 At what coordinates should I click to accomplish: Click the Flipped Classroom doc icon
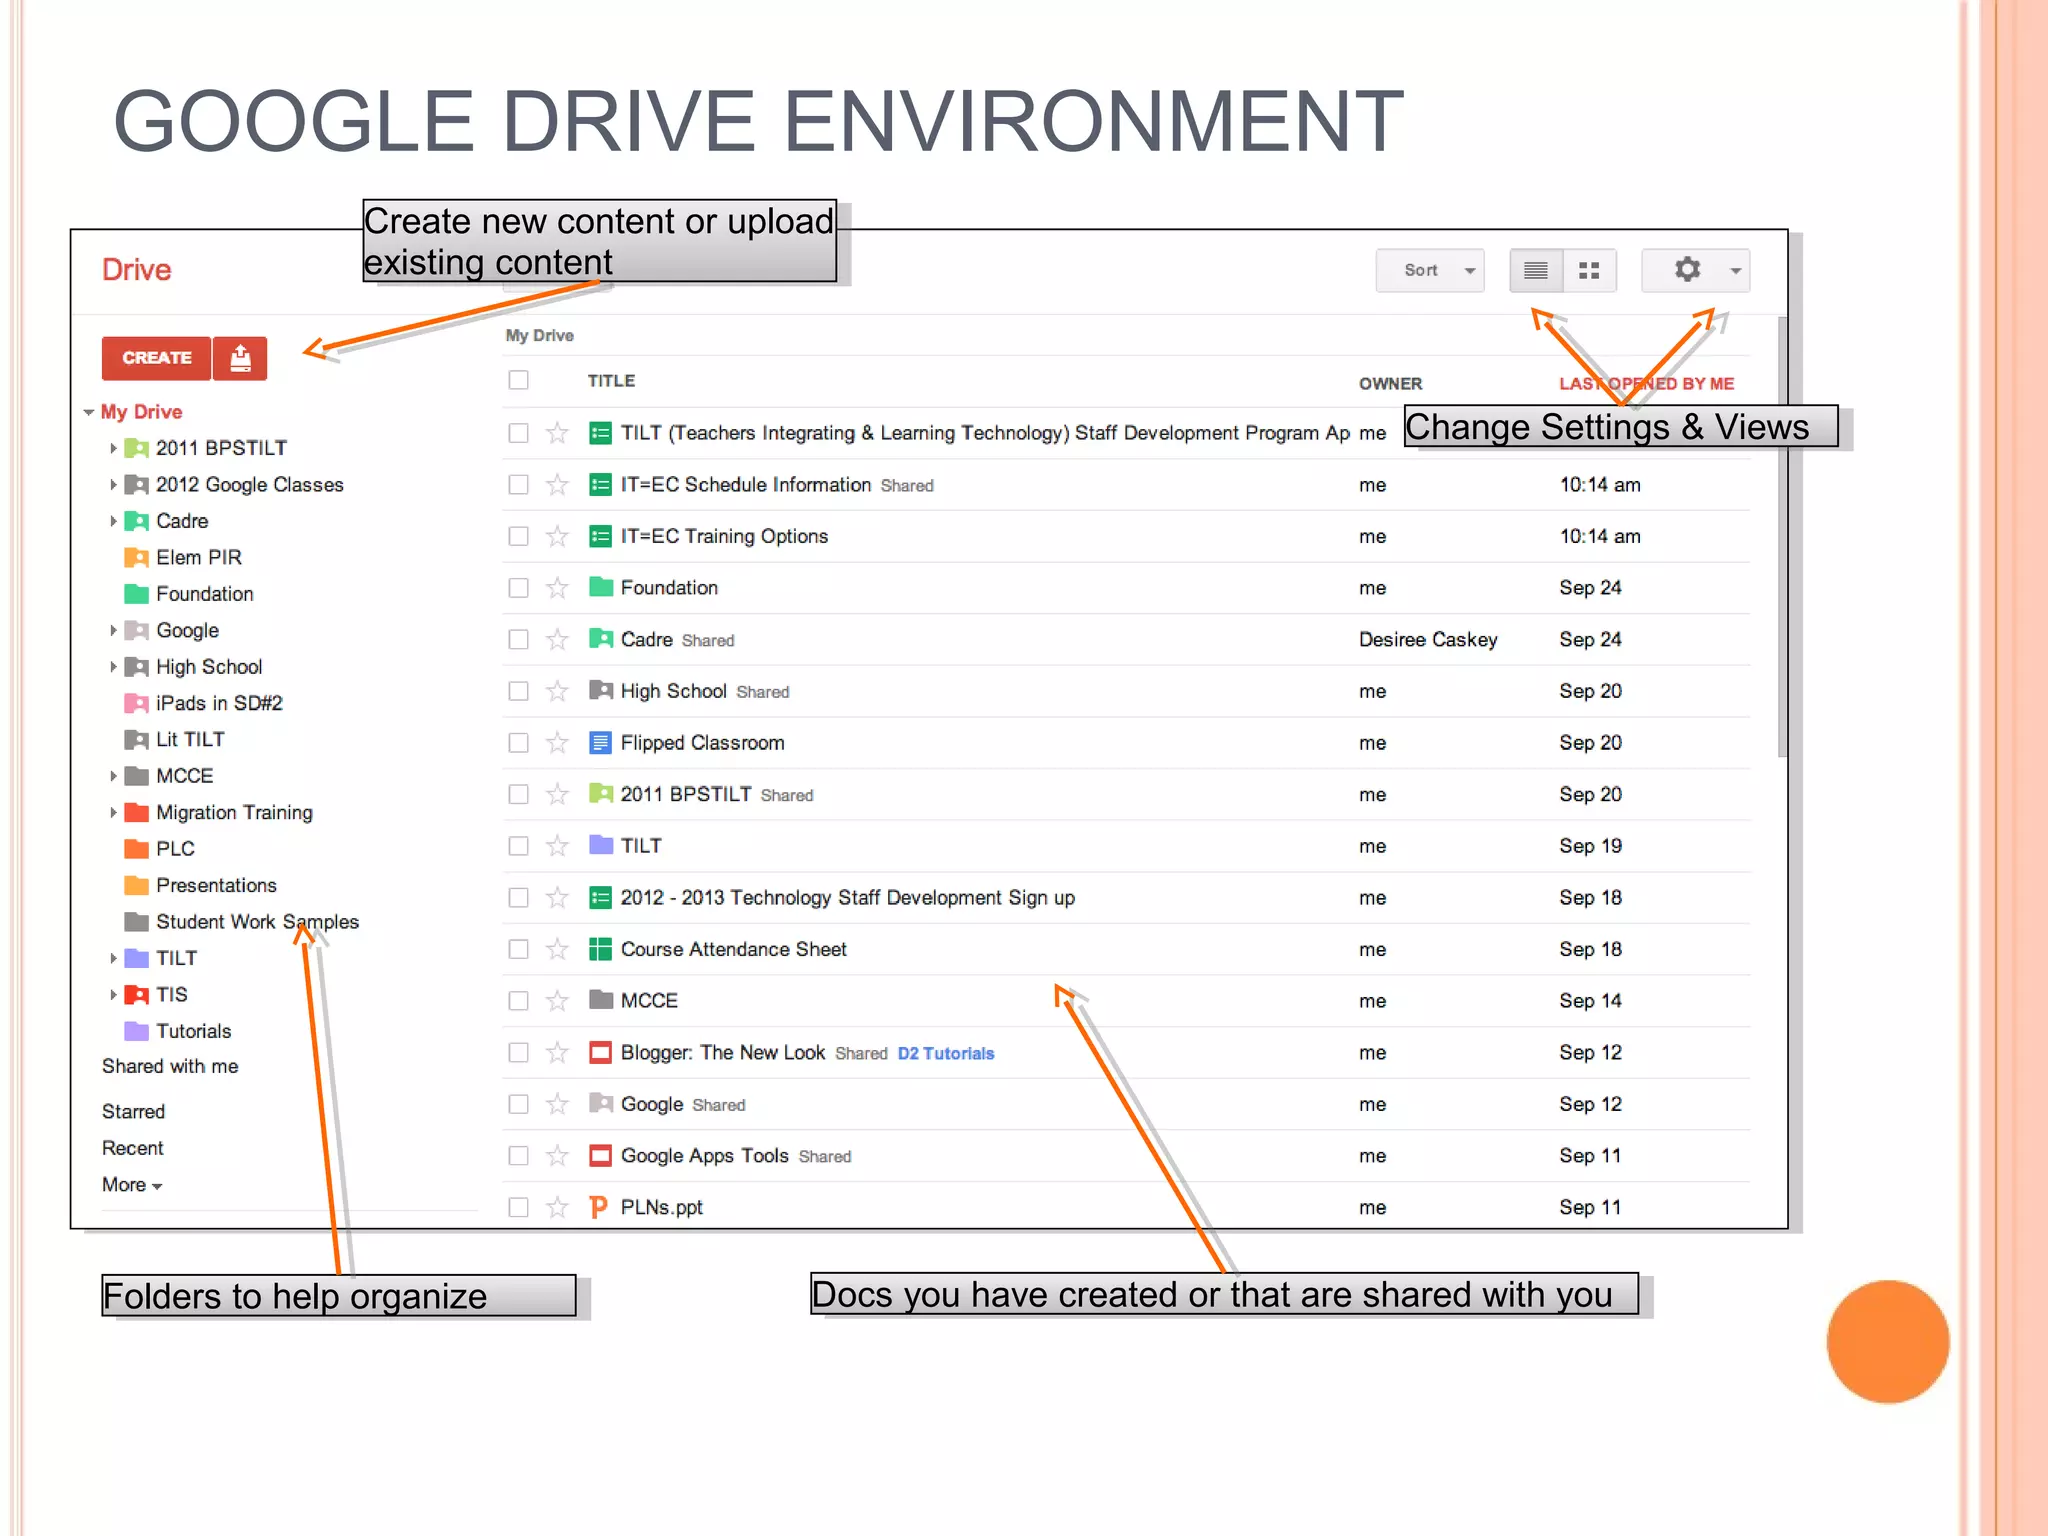pyautogui.click(x=600, y=743)
